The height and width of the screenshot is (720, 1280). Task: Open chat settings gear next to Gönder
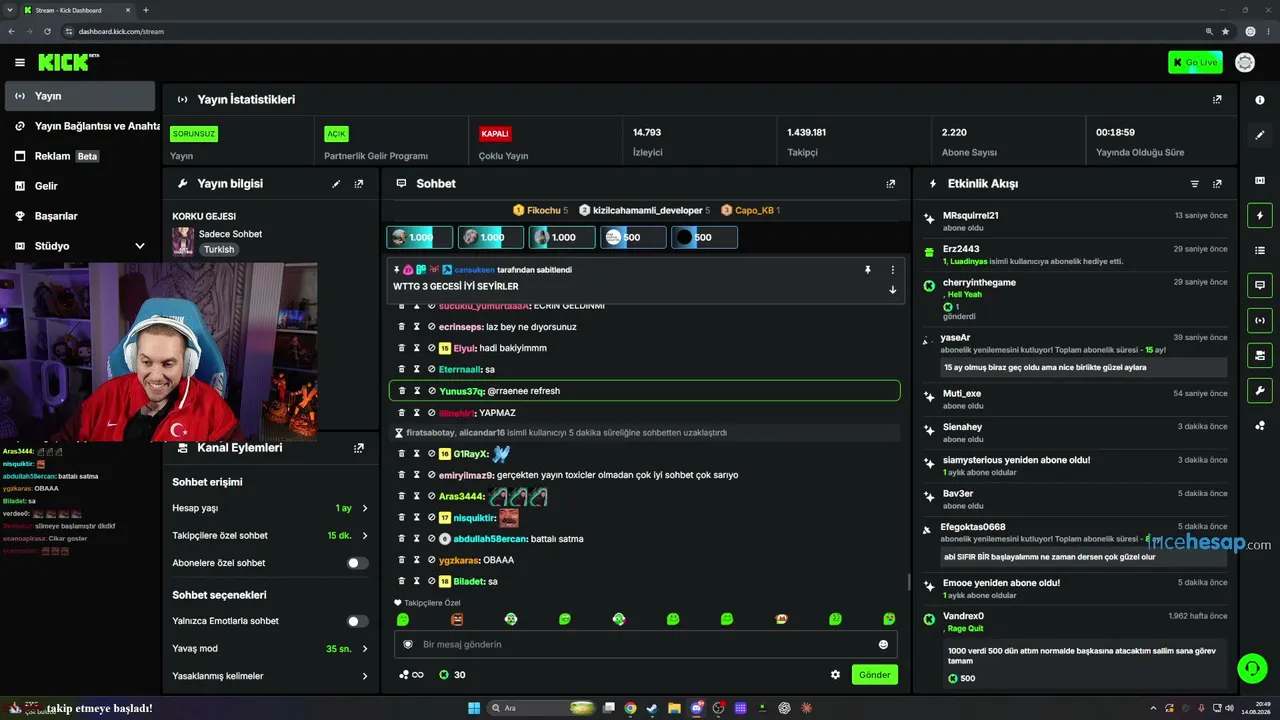[836, 675]
